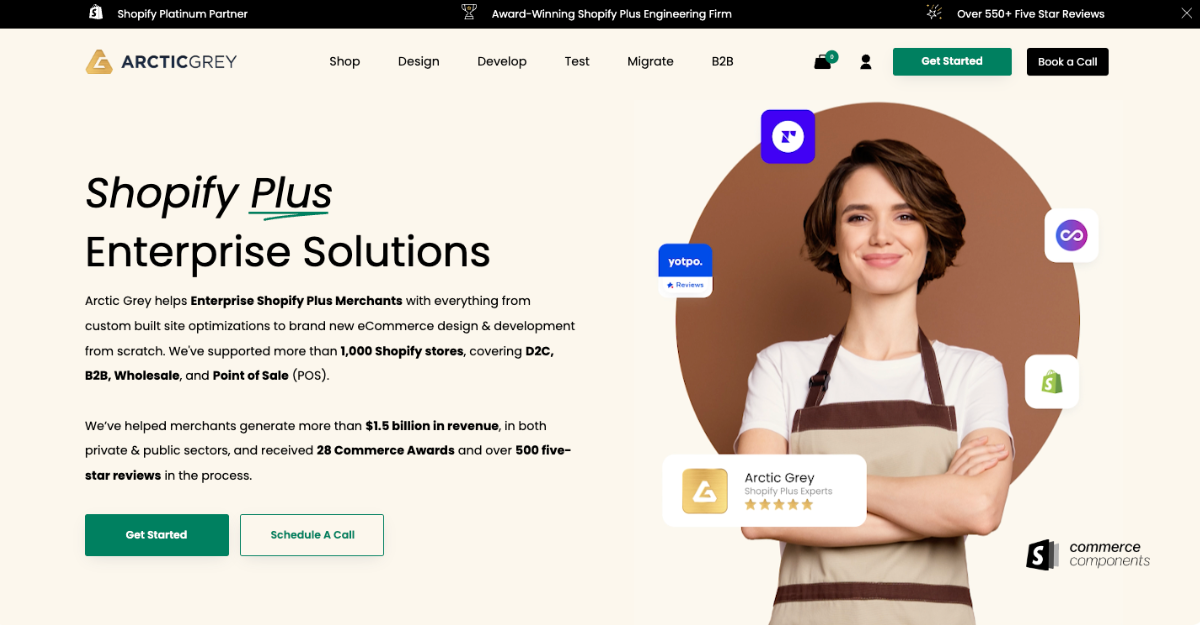Image resolution: width=1200 pixels, height=628 pixels.
Task: Click the header Get Started button
Action: point(951,62)
